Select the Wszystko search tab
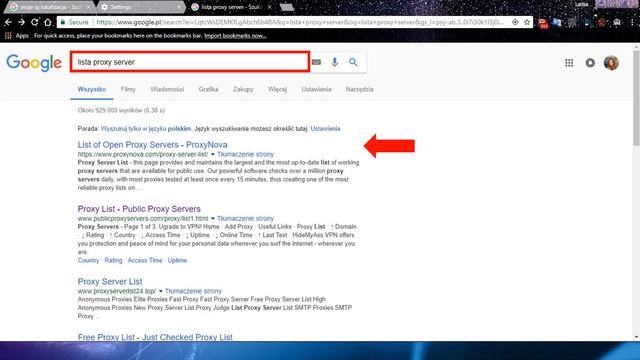Viewport: 640px width, 360px height. point(92,89)
